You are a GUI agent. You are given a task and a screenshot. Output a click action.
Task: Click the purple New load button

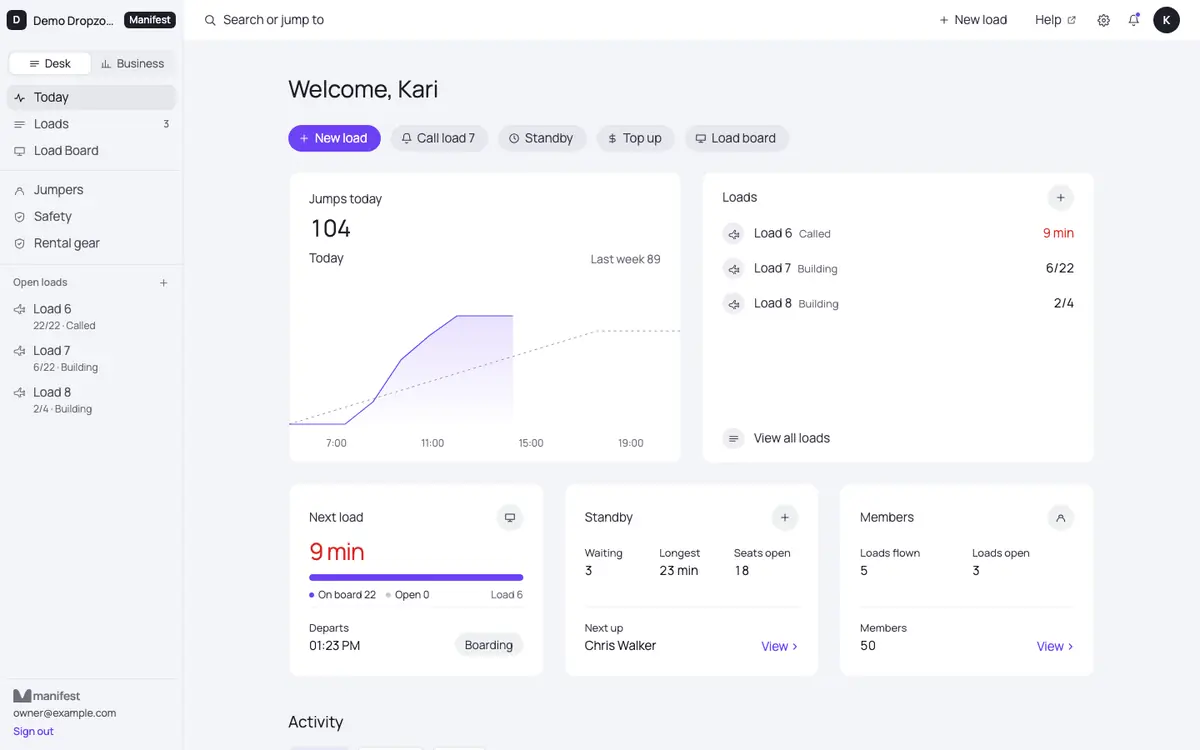tap(334, 138)
